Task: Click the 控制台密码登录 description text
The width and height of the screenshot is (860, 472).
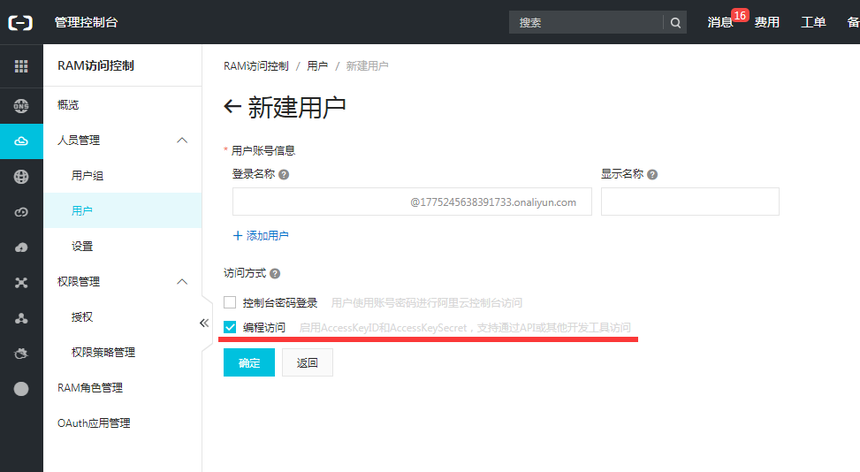Action: click(427, 303)
